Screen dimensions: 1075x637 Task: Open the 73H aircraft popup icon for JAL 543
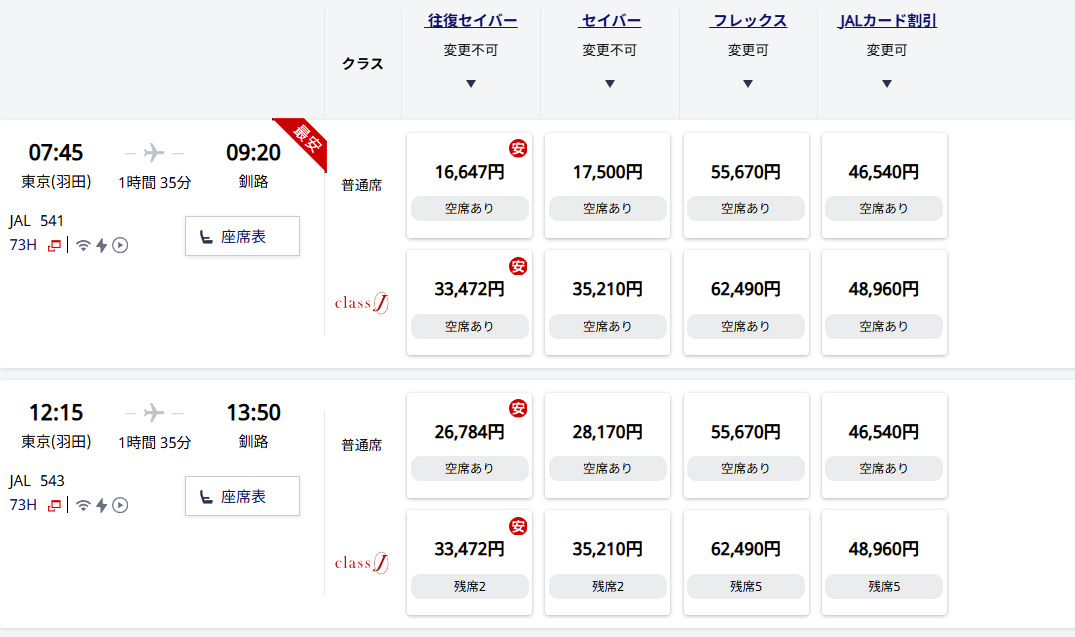click(54, 505)
